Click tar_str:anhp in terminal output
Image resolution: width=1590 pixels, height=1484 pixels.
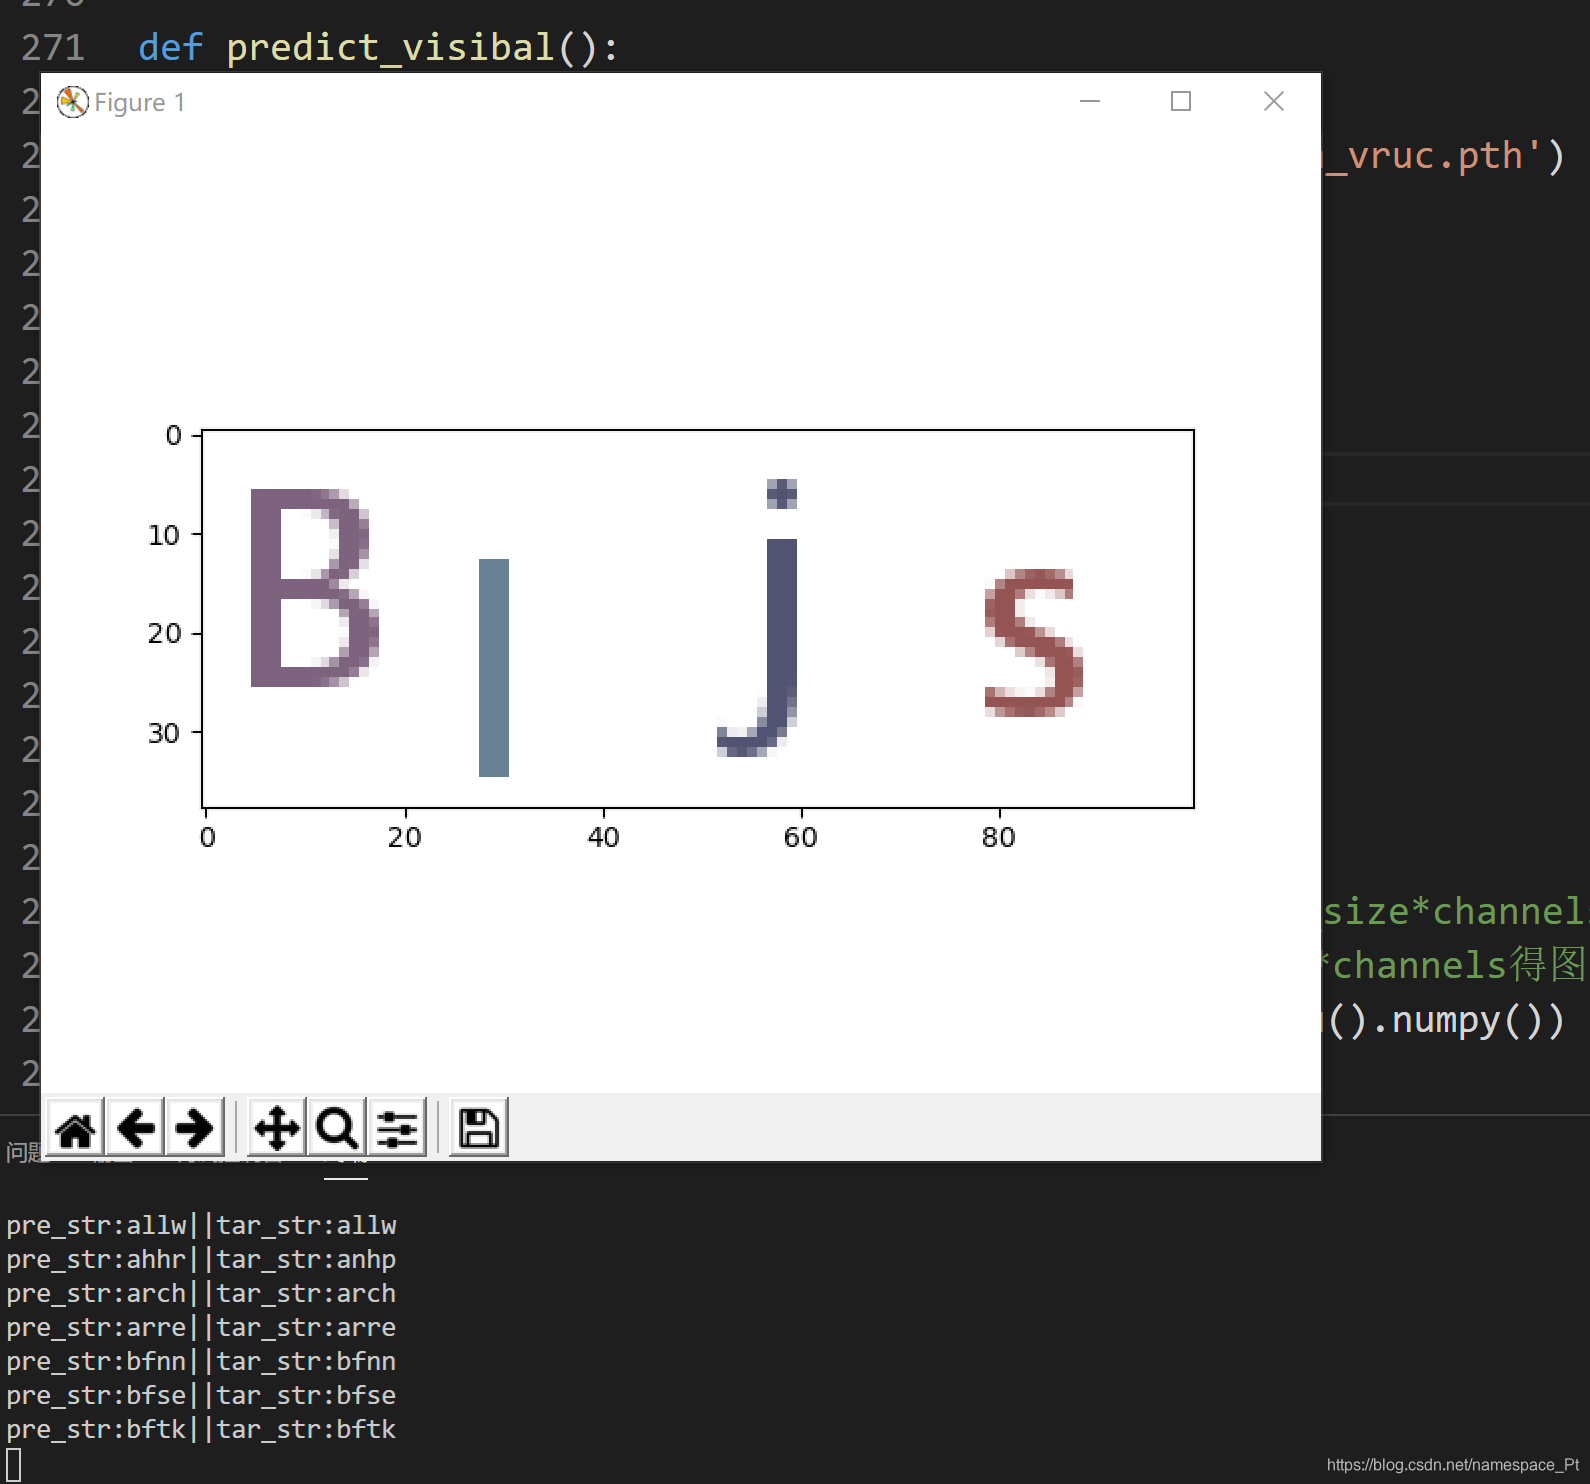(x=306, y=1259)
